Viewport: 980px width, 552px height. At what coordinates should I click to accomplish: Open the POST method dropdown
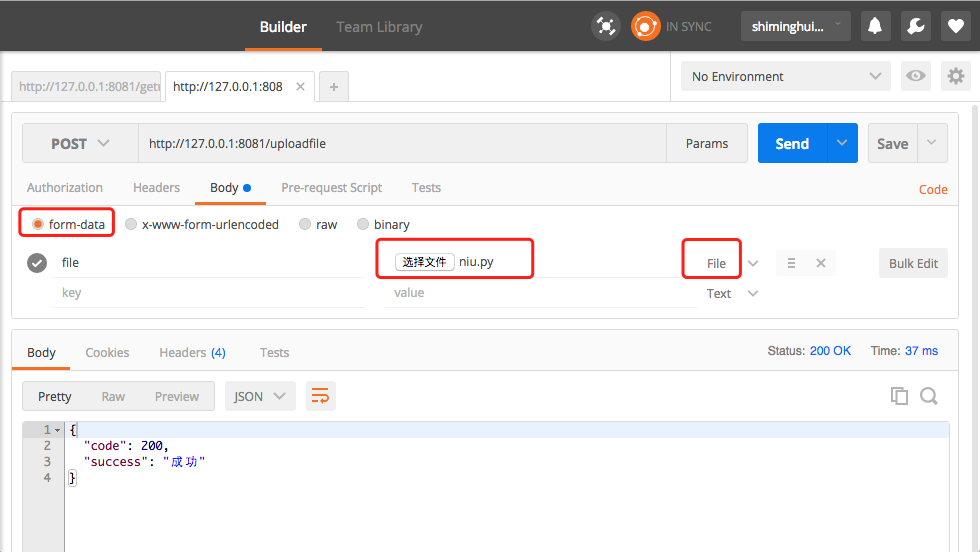pyautogui.click(x=80, y=144)
